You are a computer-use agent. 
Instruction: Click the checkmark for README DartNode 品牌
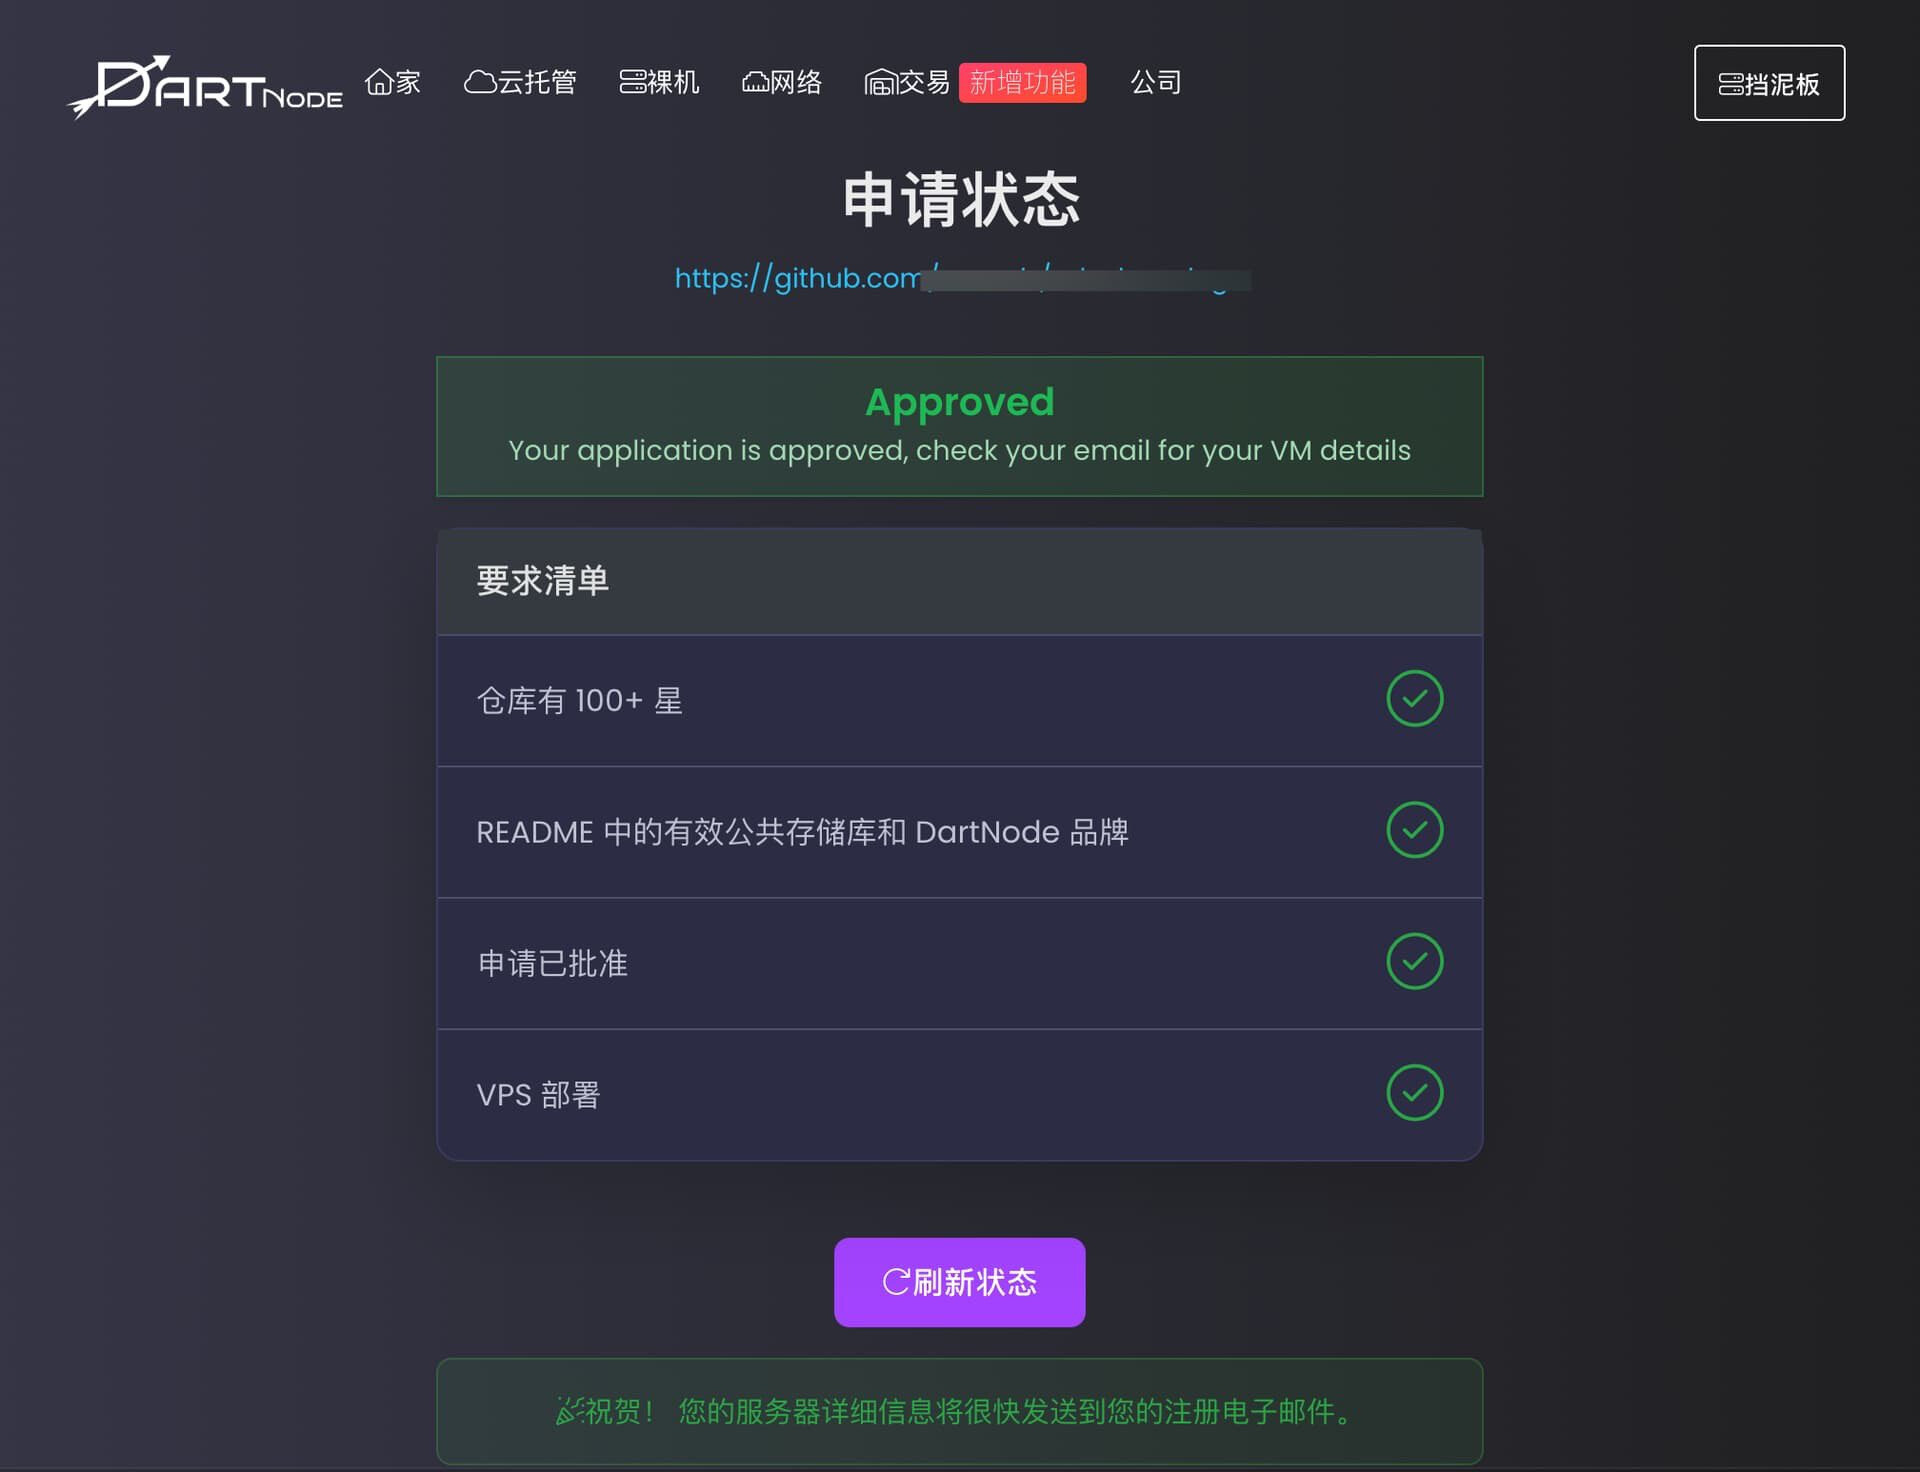(x=1414, y=830)
